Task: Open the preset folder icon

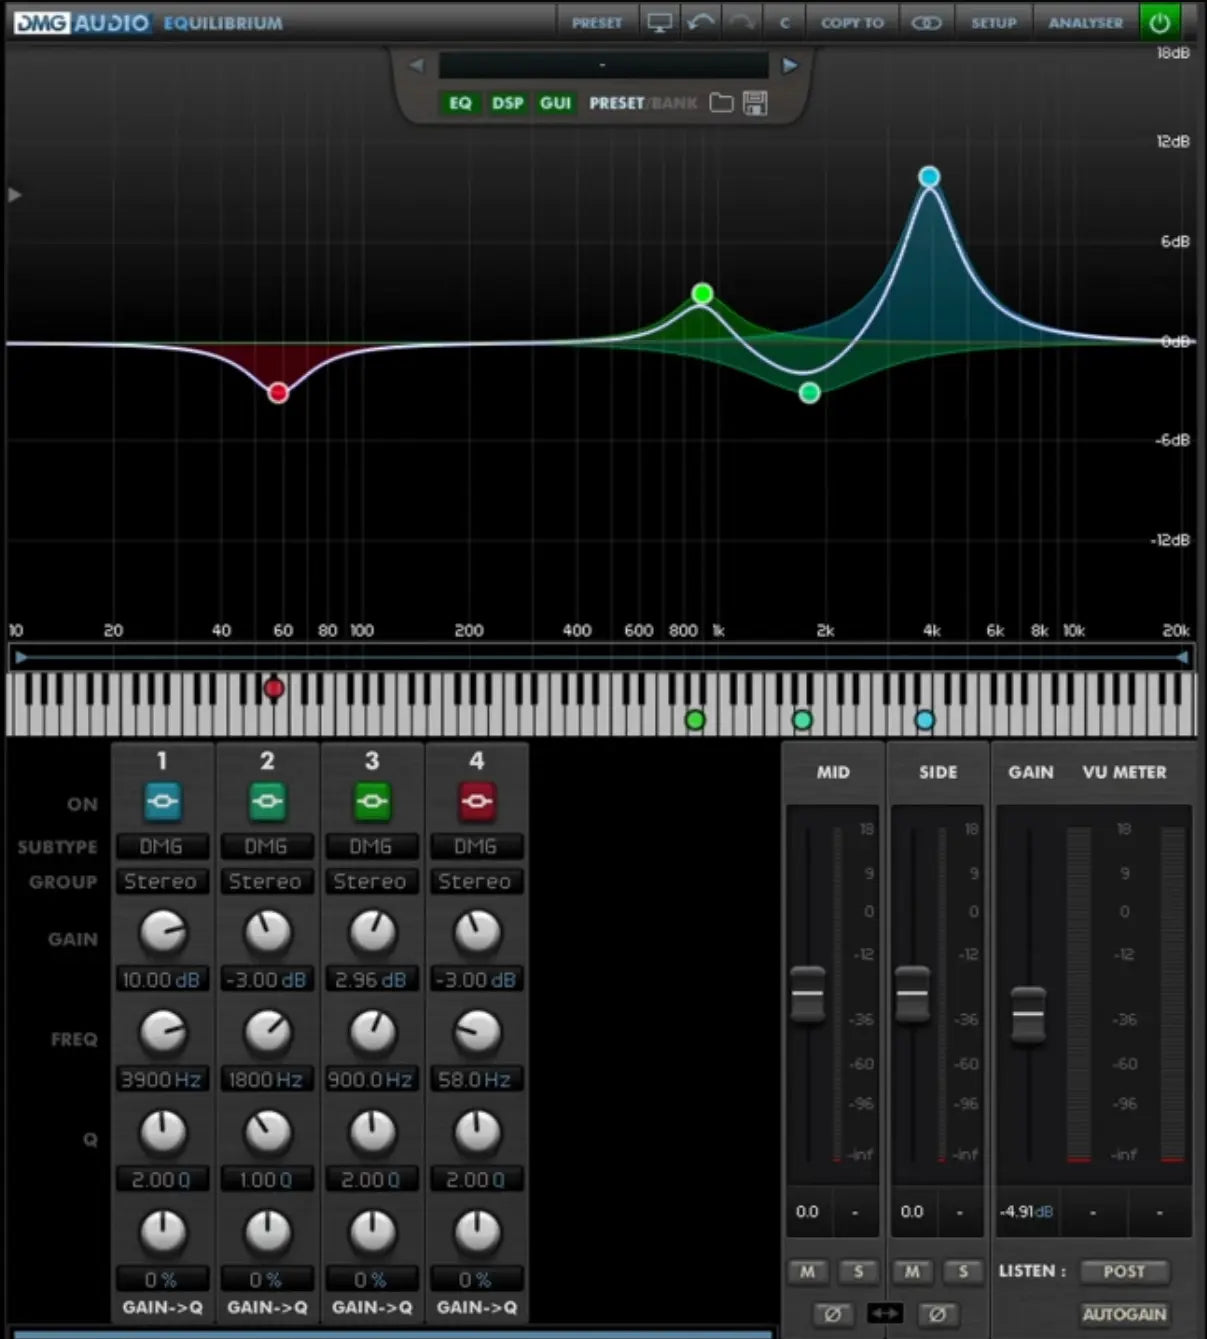Action: coord(721,103)
